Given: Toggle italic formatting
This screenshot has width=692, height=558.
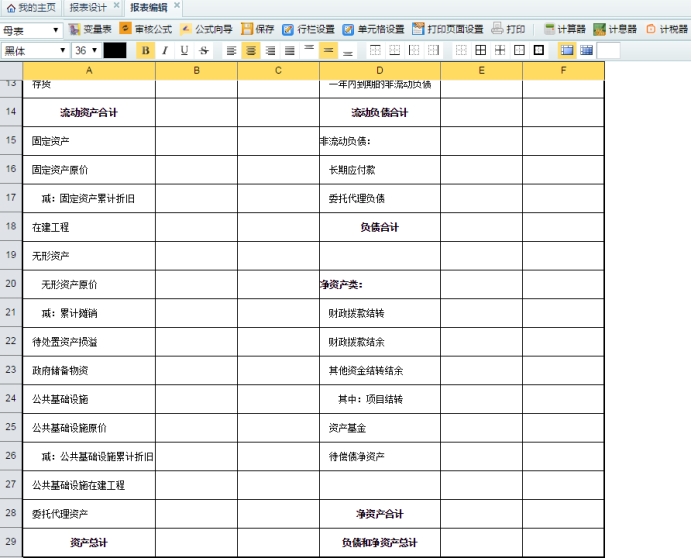Looking at the screenshot, I should pyautogui.click(x=165, y=51).
